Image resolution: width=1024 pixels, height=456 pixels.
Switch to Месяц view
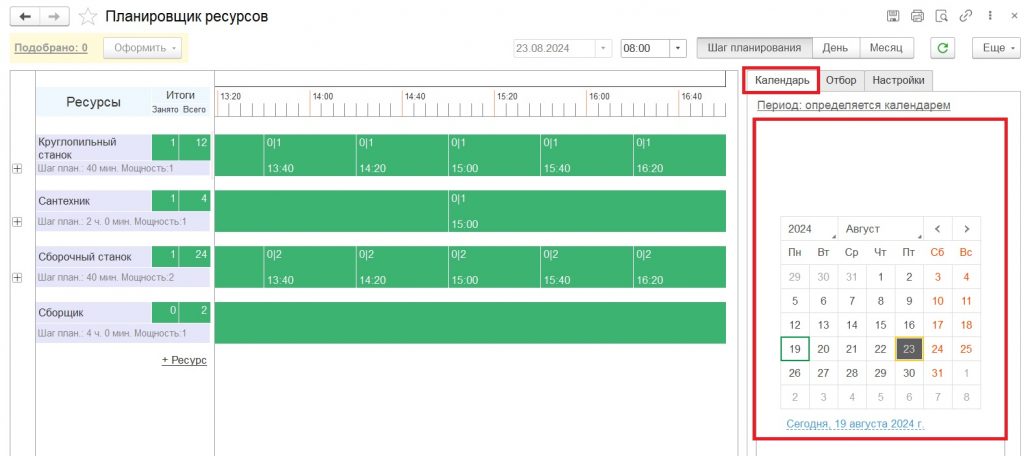point(886,48)
